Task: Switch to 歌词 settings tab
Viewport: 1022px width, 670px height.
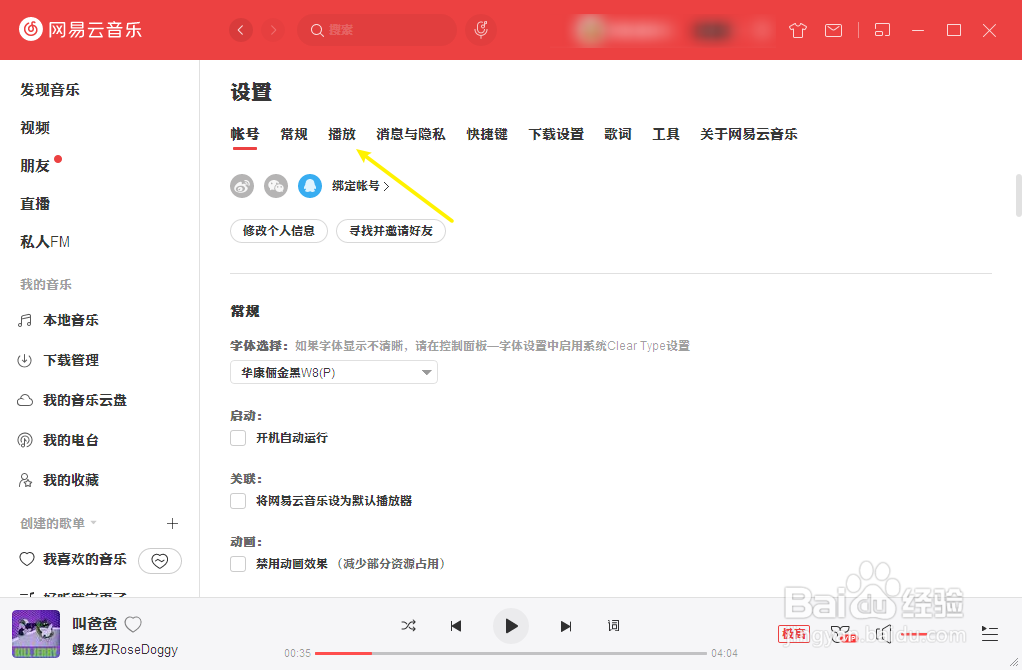Action: (x=618, y=134)
